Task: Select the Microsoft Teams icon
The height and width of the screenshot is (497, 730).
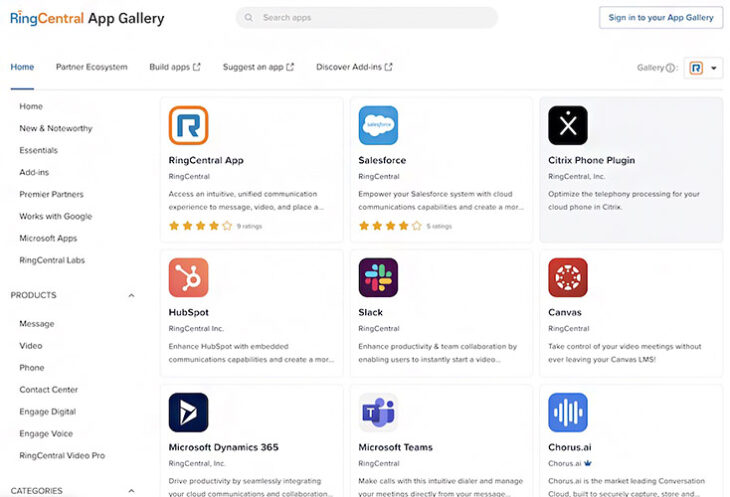Action: pyautogui.click(x=378, y=412)
